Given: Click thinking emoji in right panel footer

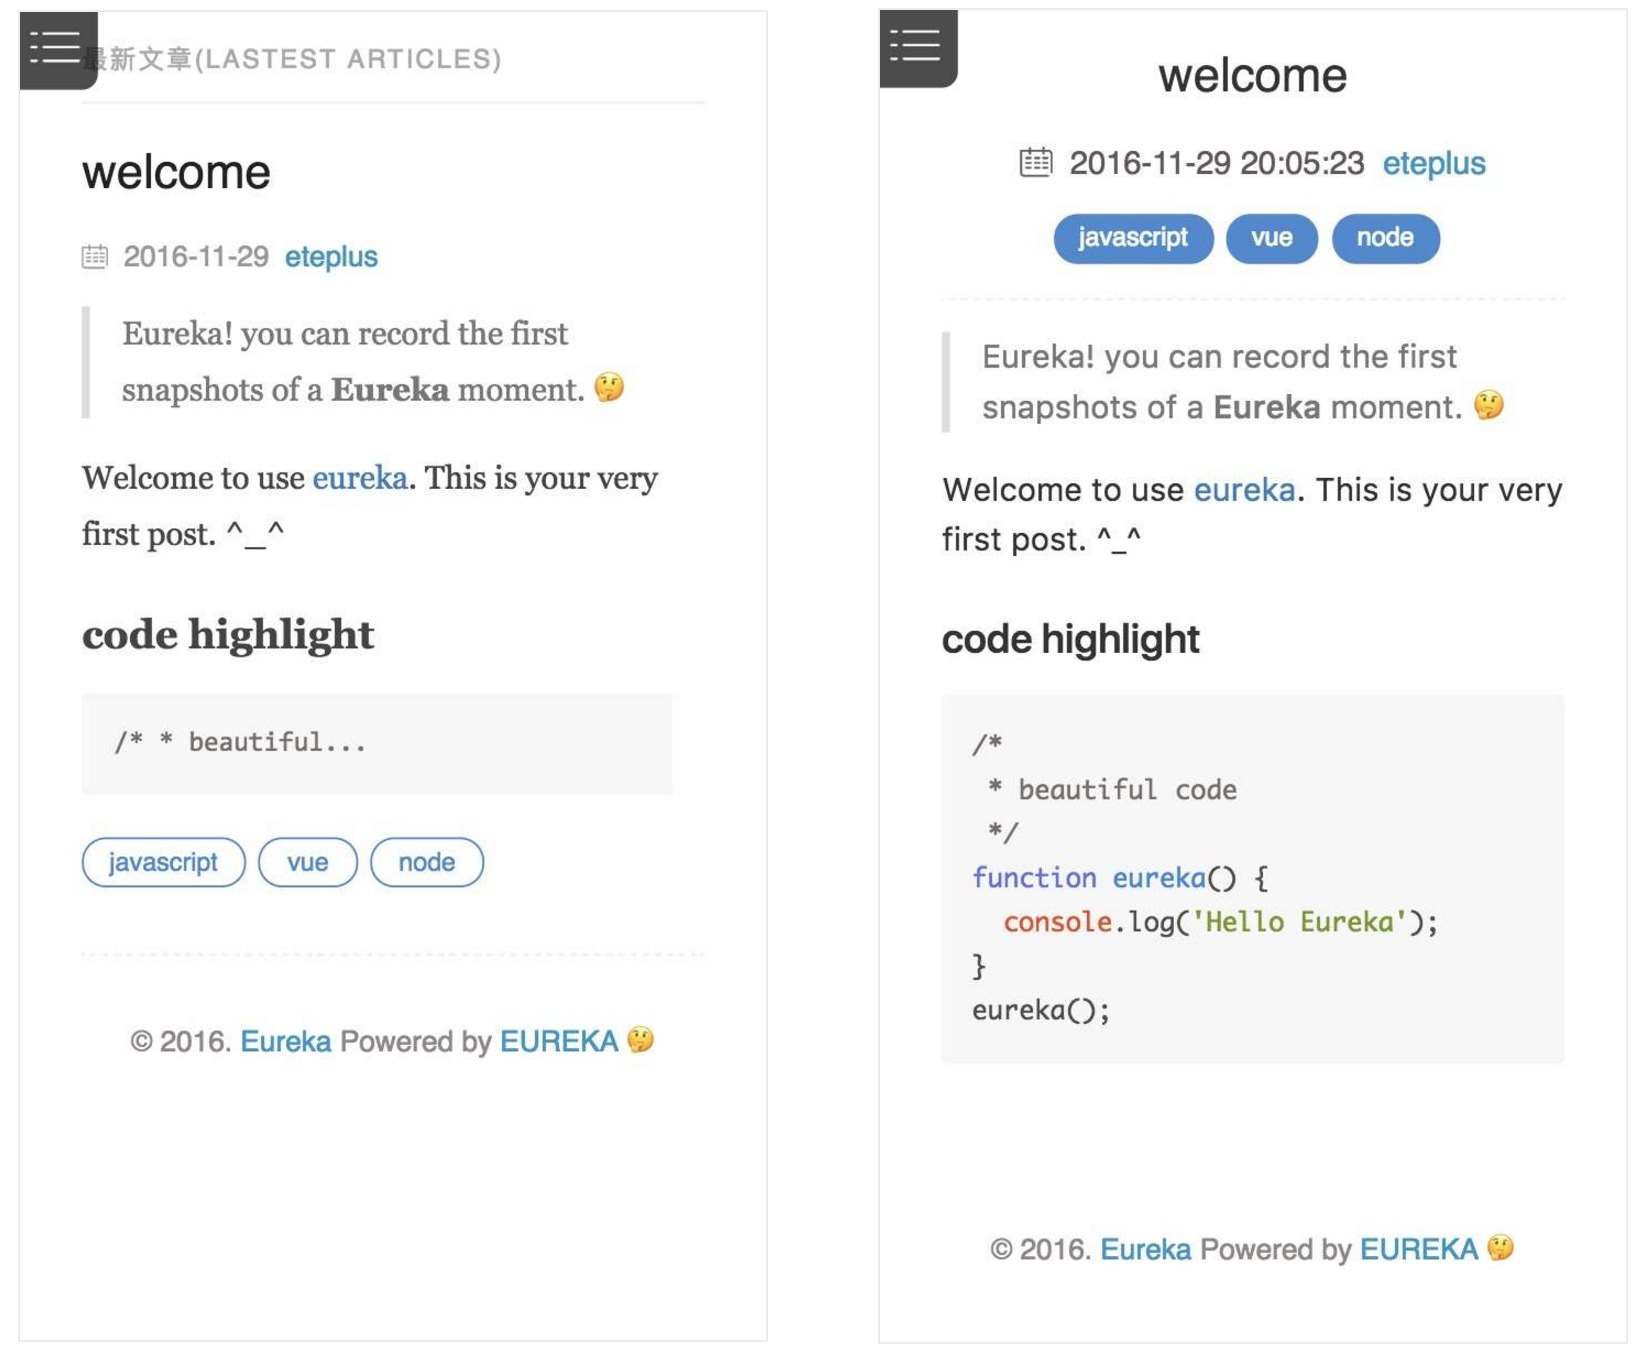Looking at the screenshot, I should pos(1501,1248).
